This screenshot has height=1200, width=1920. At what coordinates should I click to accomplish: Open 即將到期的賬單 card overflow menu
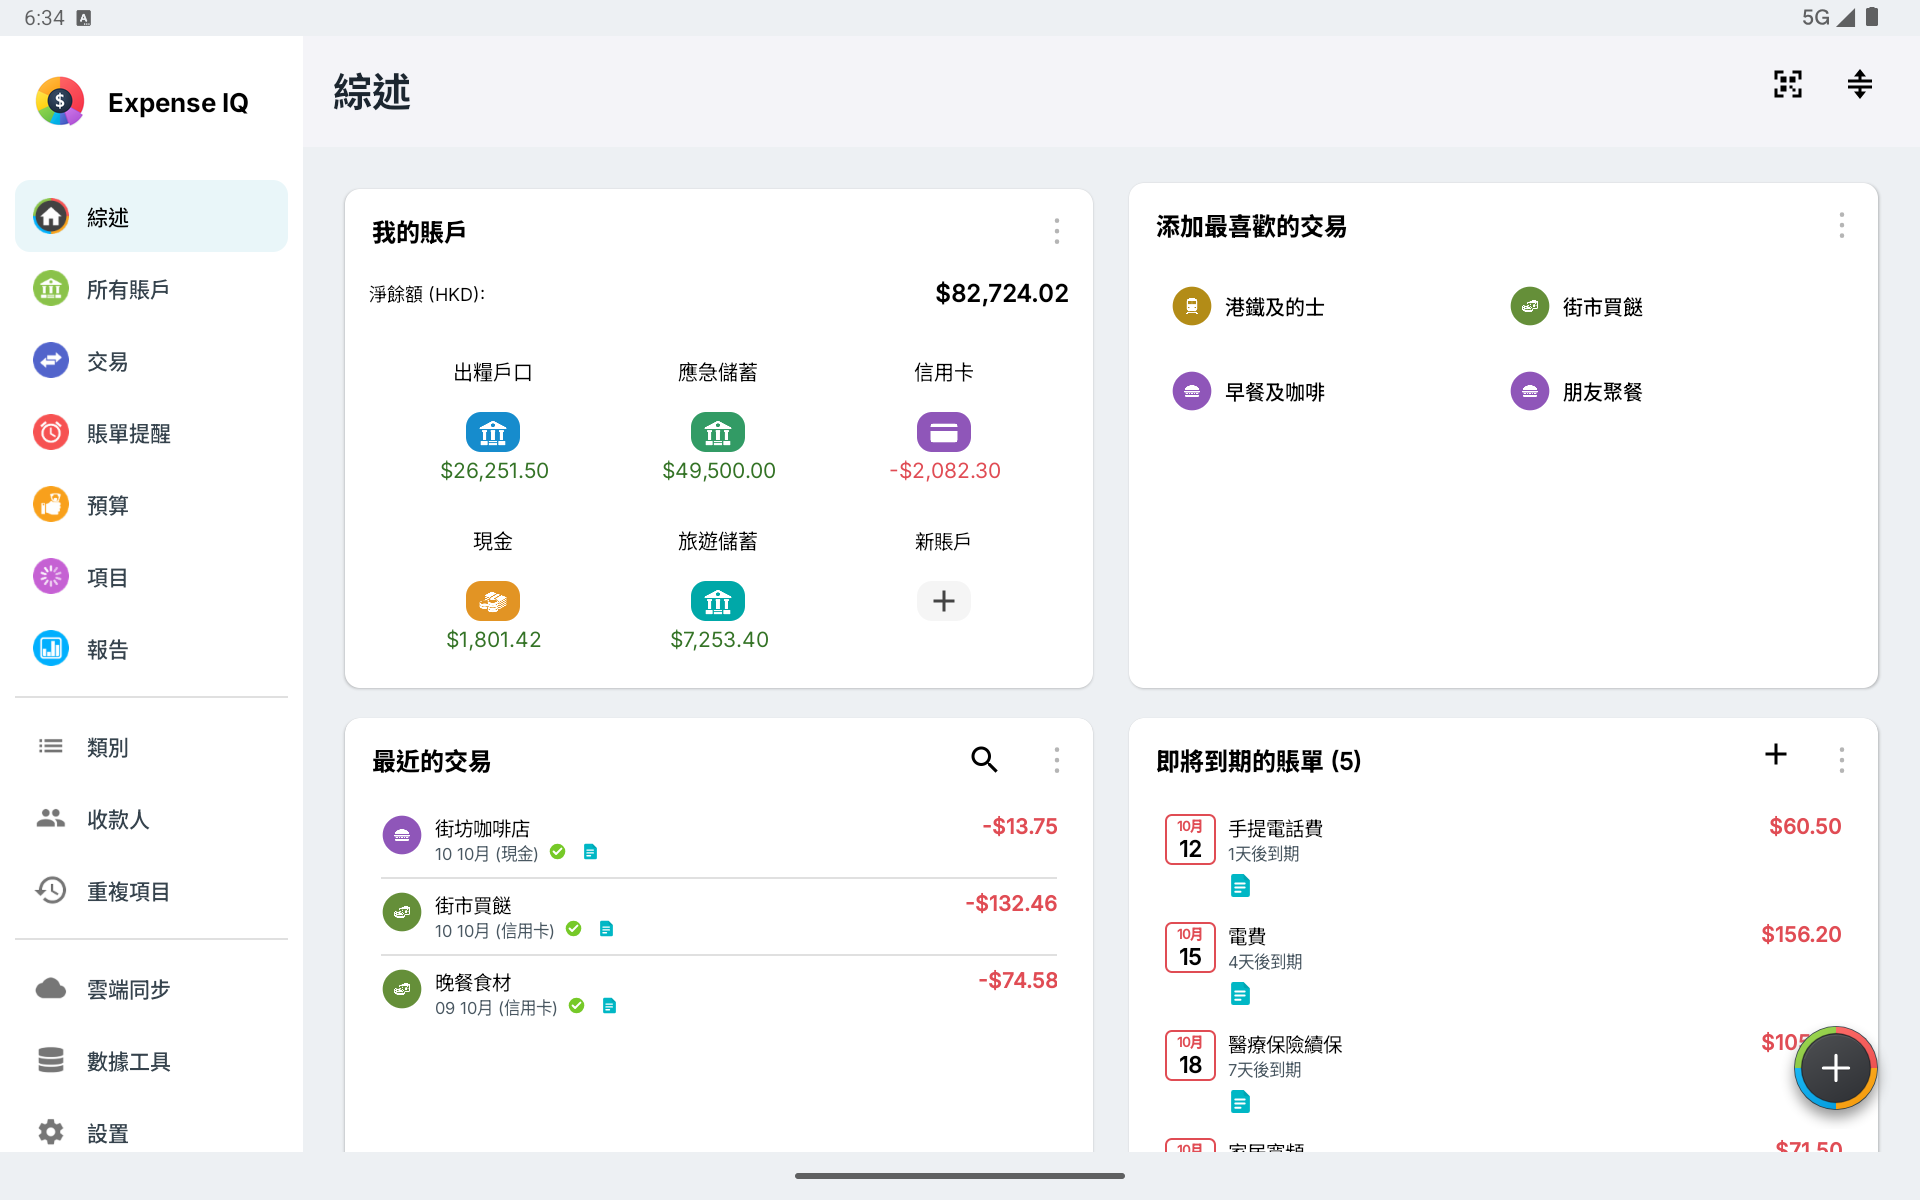coord(1841,760)
